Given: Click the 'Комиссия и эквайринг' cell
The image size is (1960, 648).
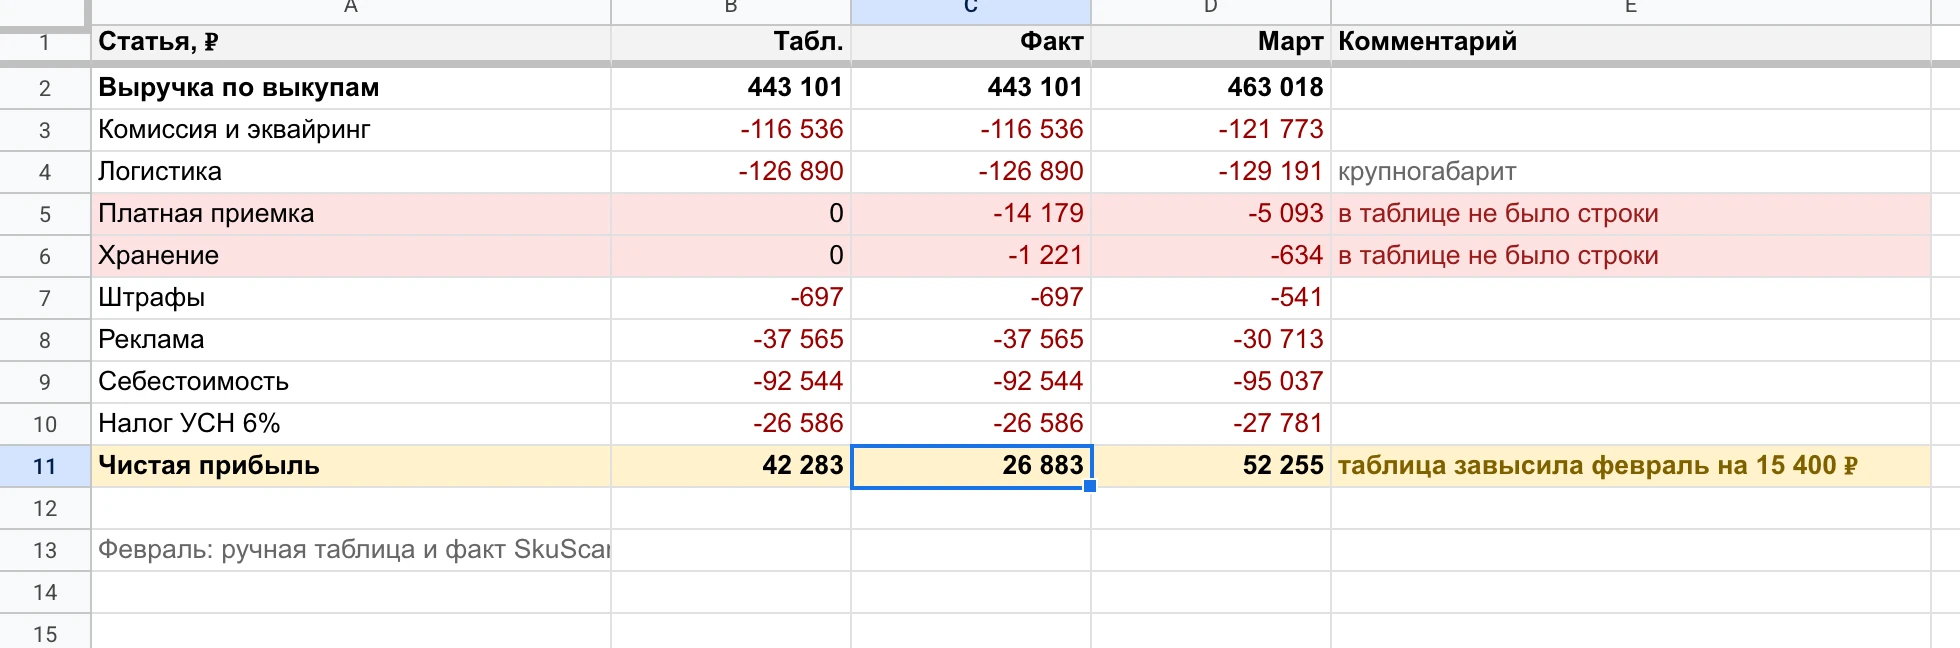Looking at the screenshot, I should (x=351, y=130).
